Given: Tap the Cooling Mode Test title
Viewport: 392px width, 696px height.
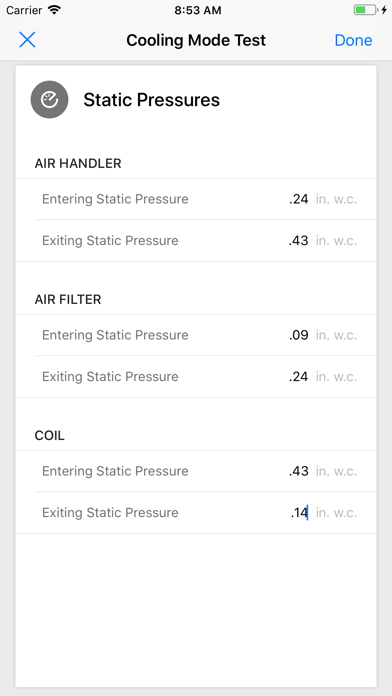Looking at the screenshot, I should [196, 40].
